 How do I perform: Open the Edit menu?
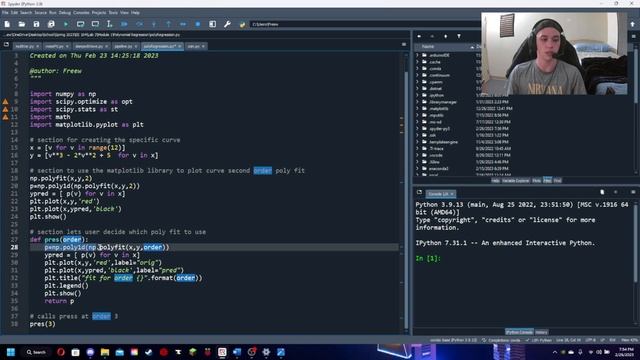click(14, 13)
